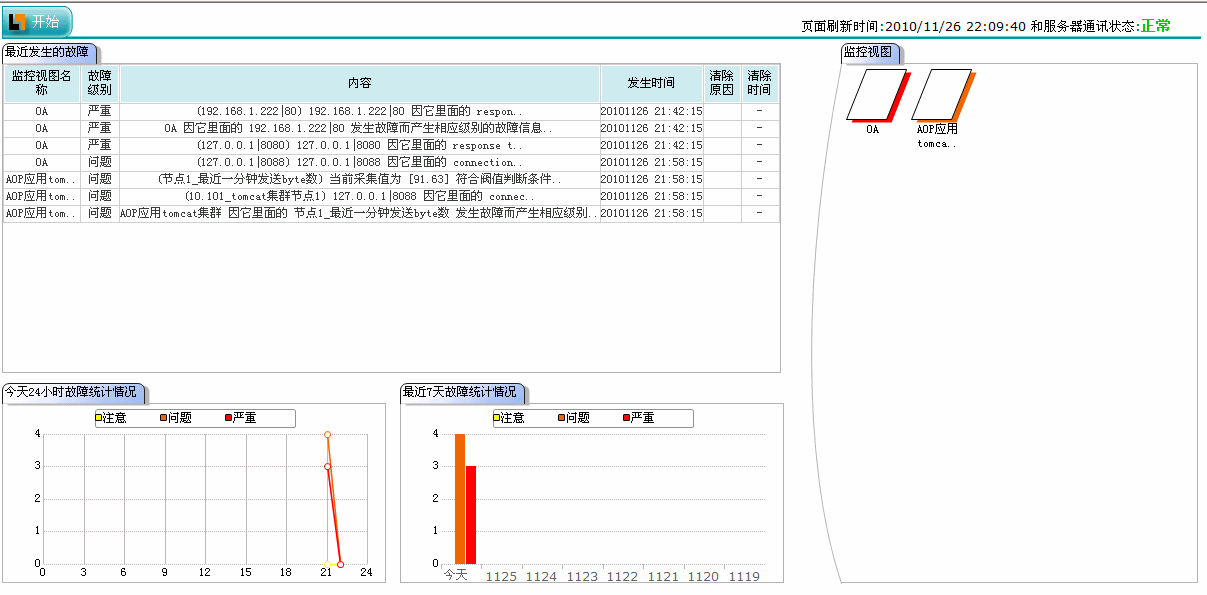
Task: Click the 严重 level cell in first row
Action: pos(100,112)
